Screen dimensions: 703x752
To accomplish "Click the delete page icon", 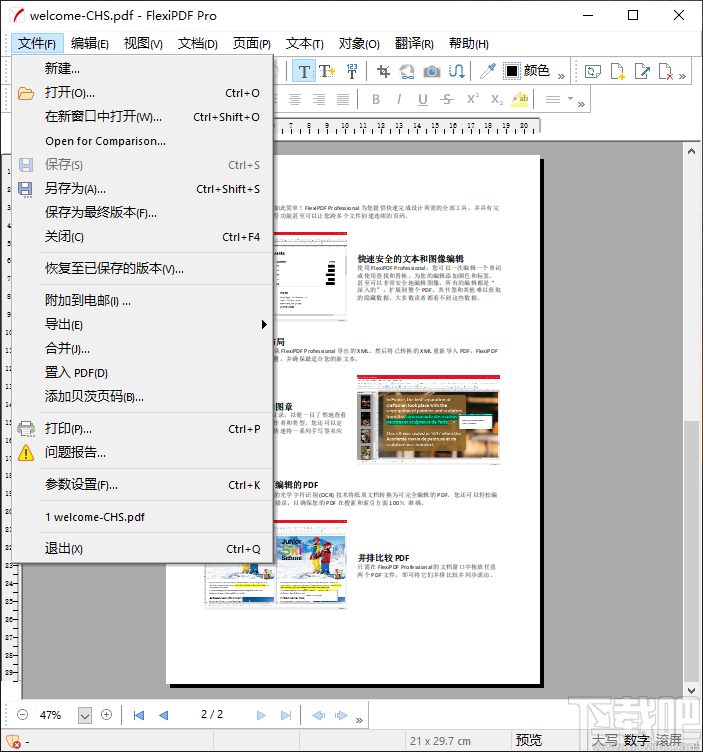I will click(x=666, y=71).
